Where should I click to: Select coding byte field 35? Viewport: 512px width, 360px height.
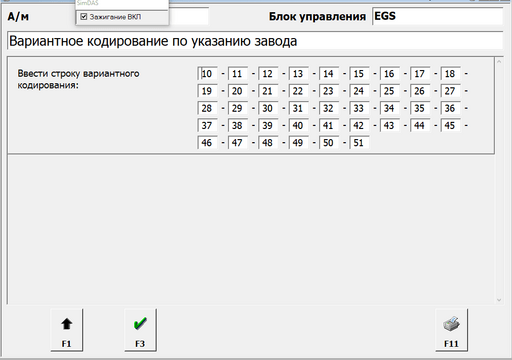point(420,108)
